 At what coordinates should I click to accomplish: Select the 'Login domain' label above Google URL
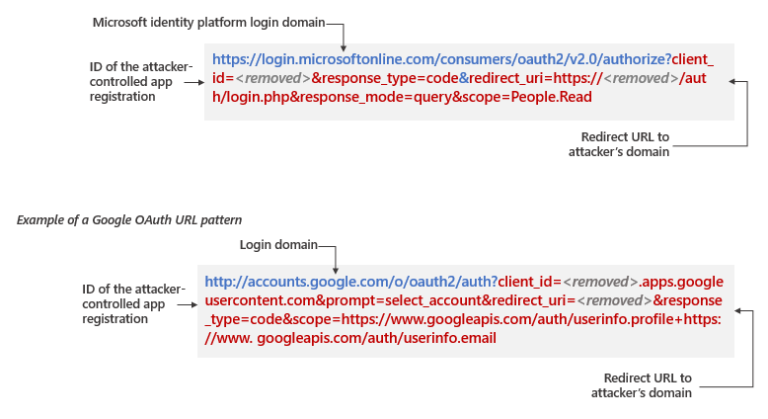277,244
